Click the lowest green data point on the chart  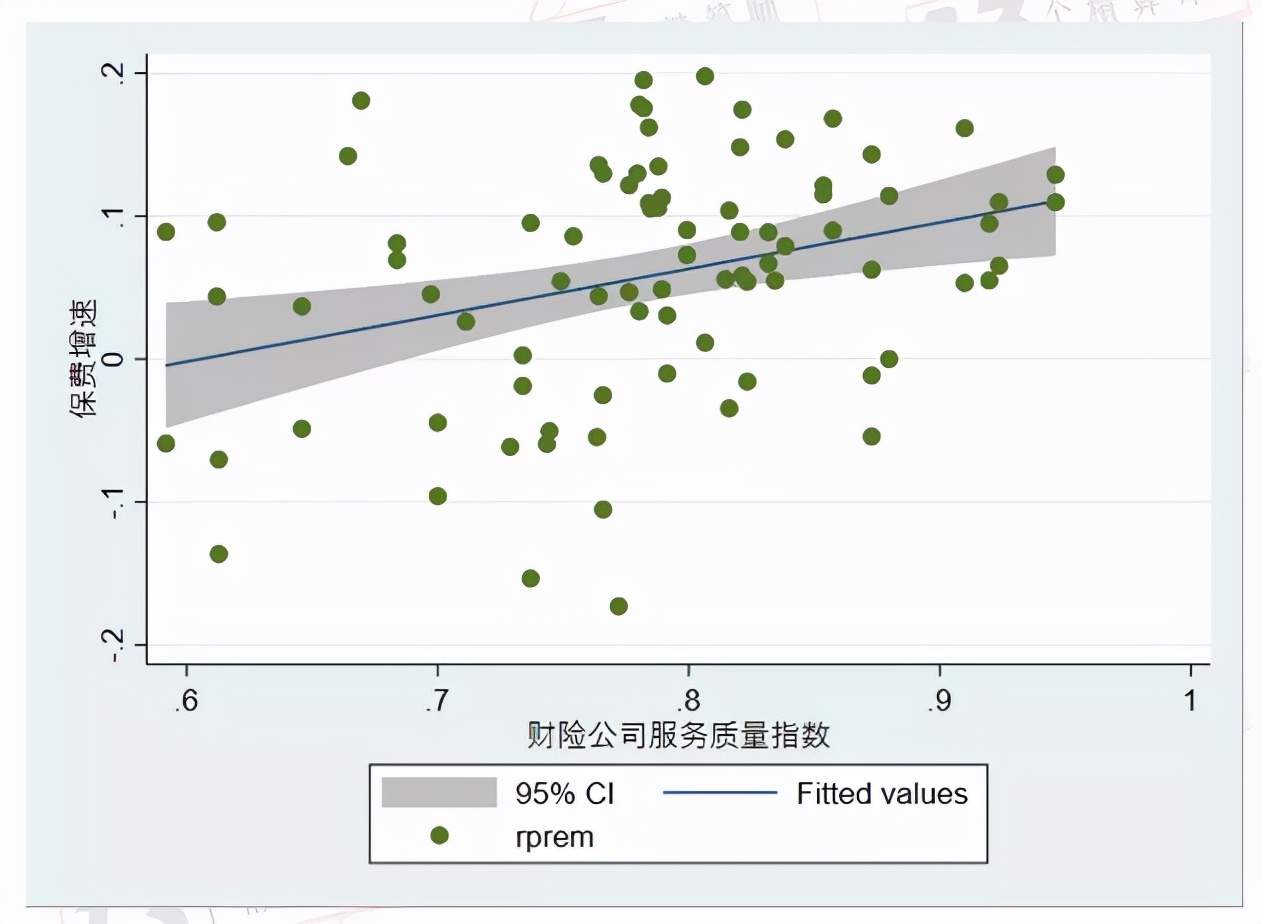pos(619,606)
